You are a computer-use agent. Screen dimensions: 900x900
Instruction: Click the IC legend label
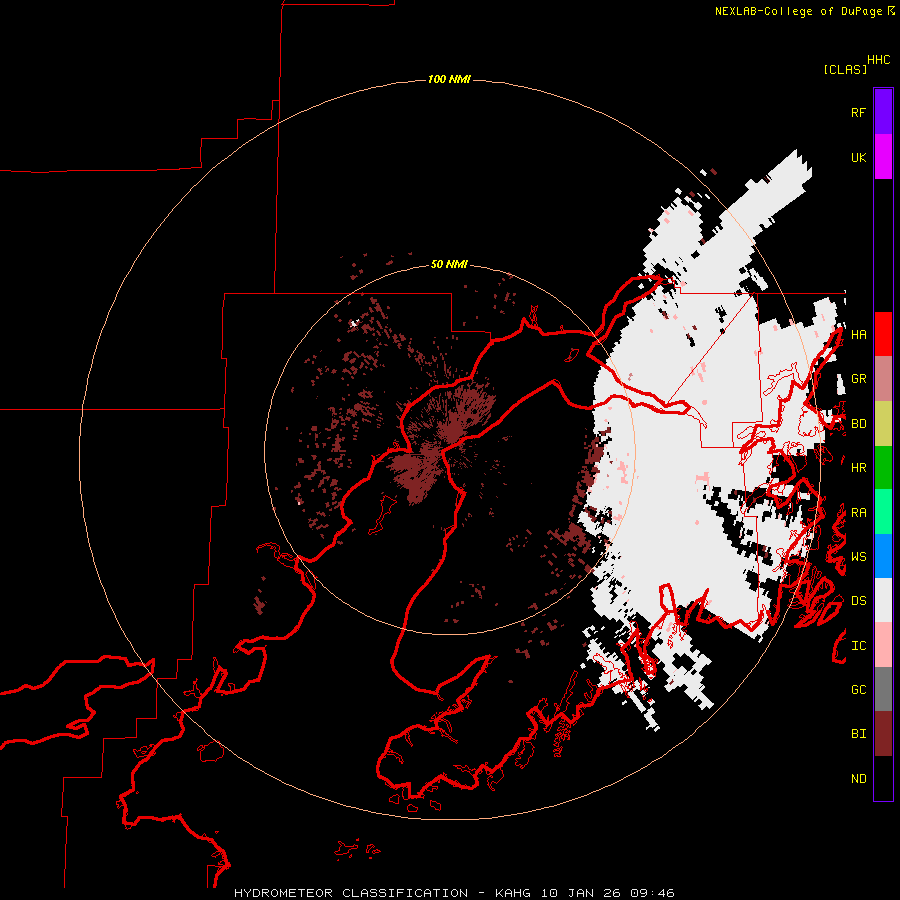point(858,646)
